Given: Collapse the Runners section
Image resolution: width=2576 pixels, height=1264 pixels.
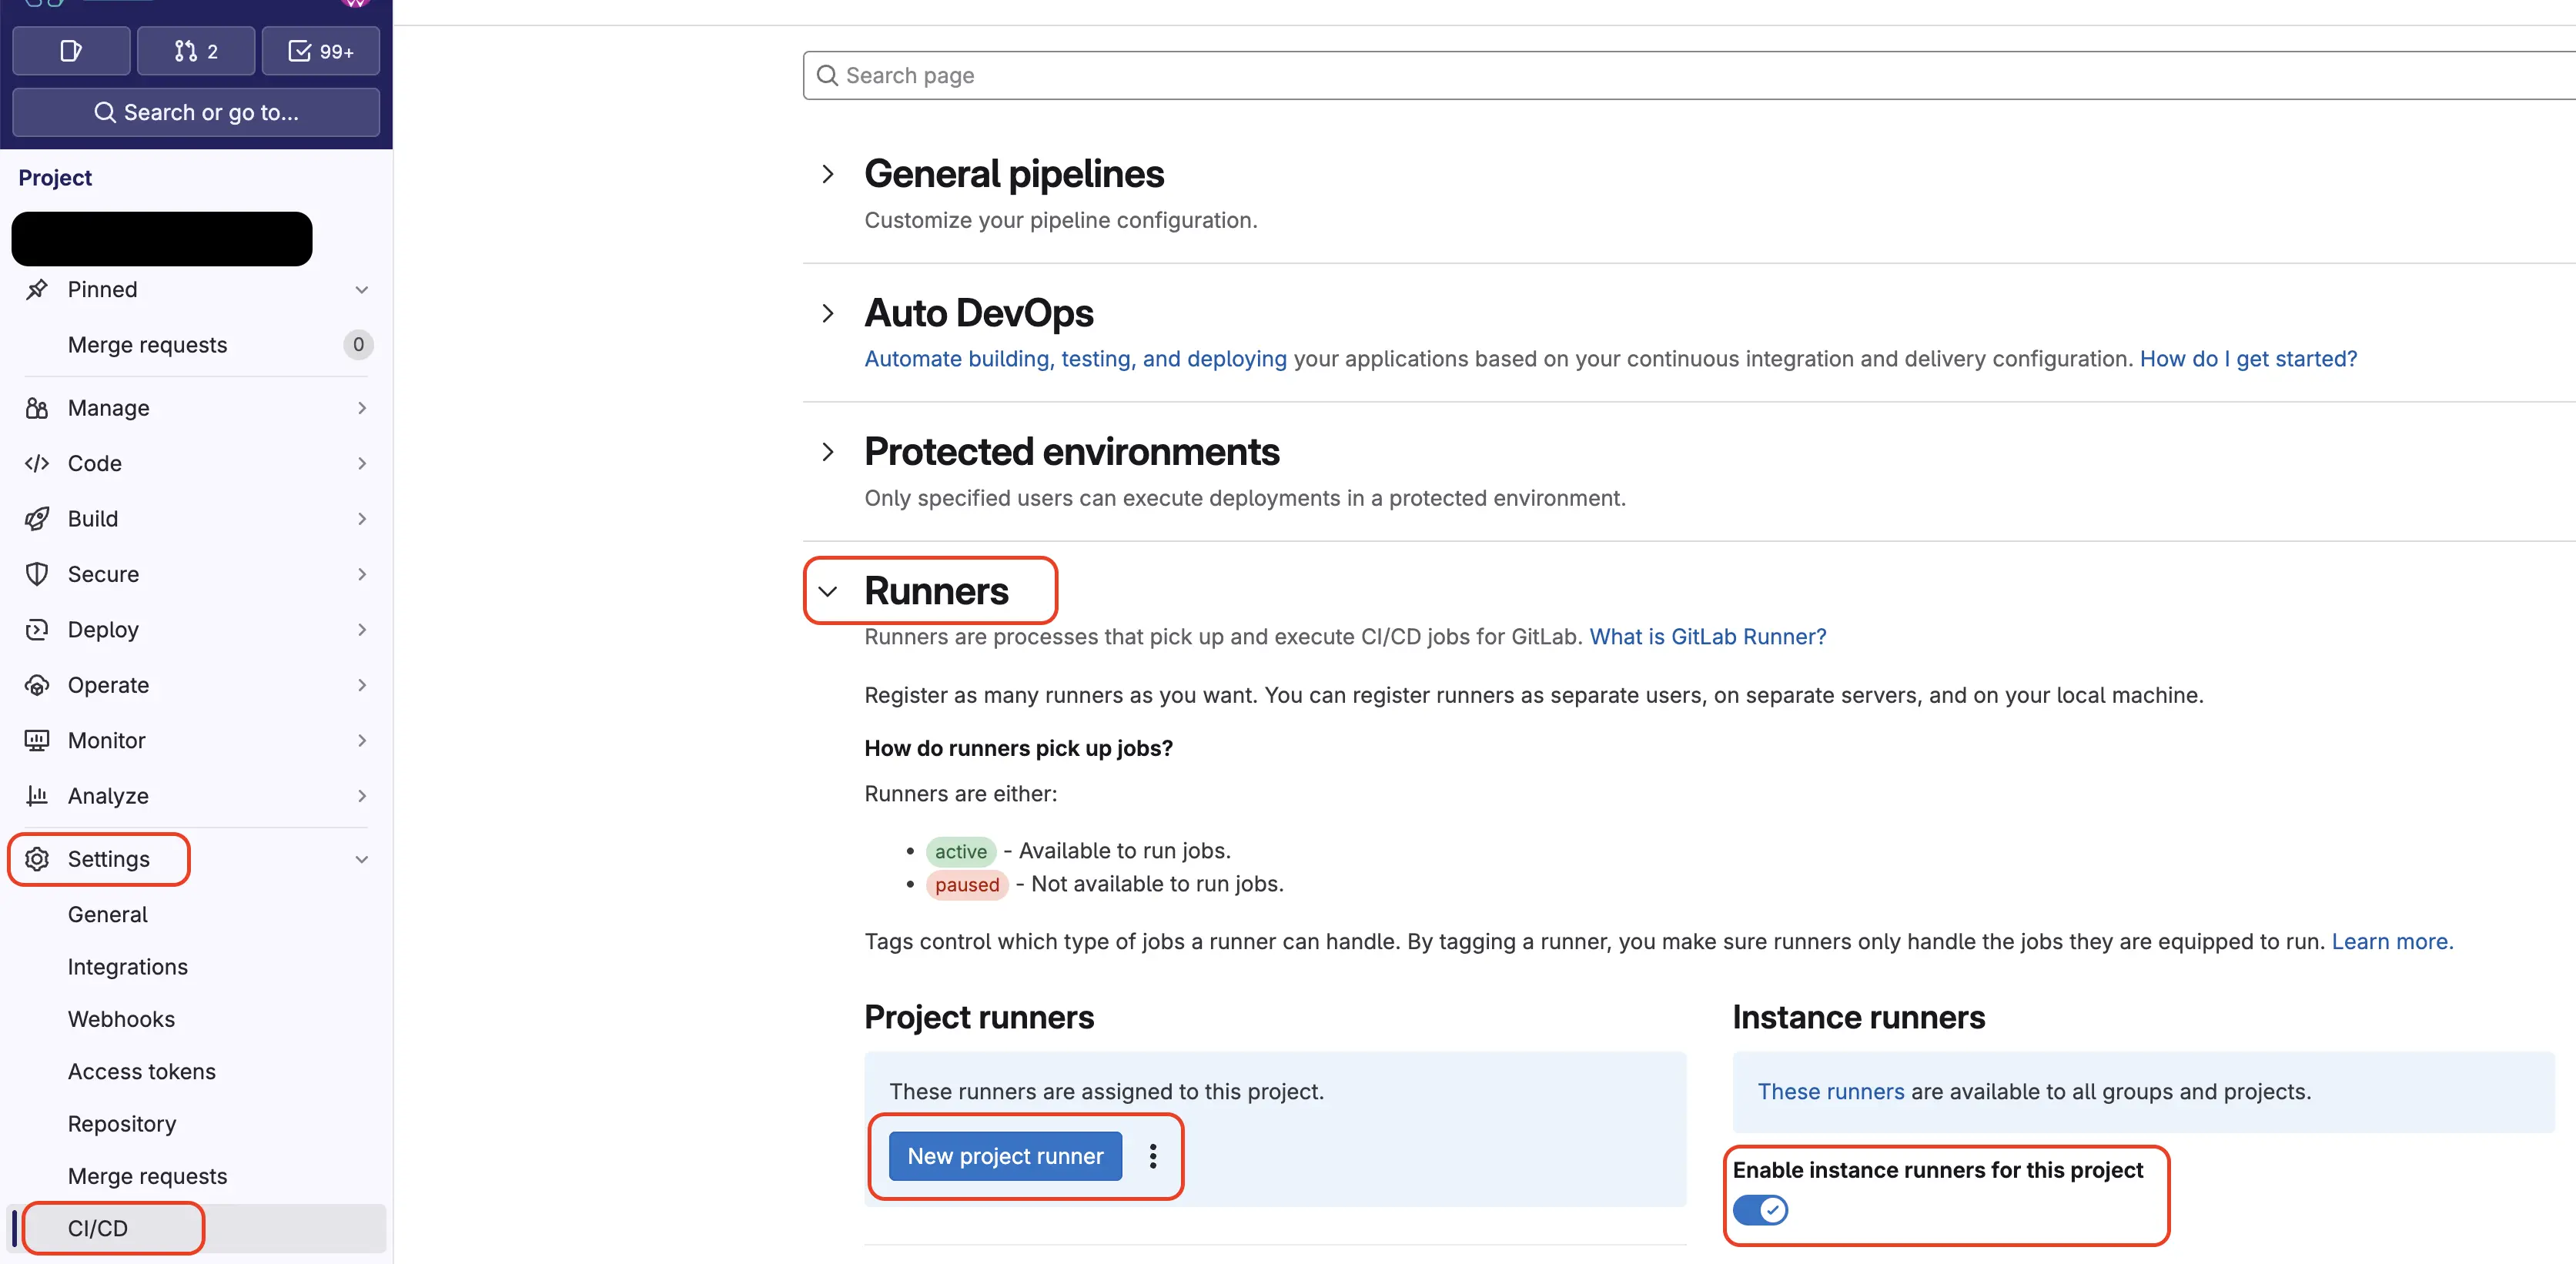Looking at the screenshot, I should [828, 591].
